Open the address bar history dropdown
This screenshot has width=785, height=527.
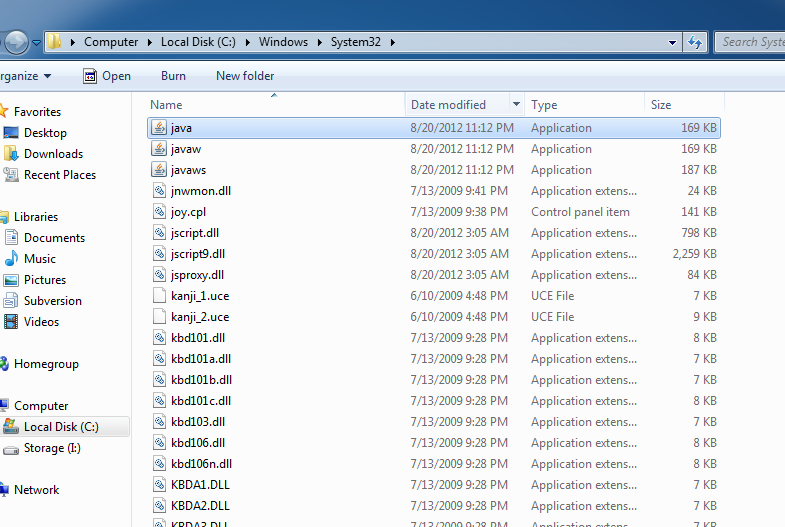click(x=672, y=43)
